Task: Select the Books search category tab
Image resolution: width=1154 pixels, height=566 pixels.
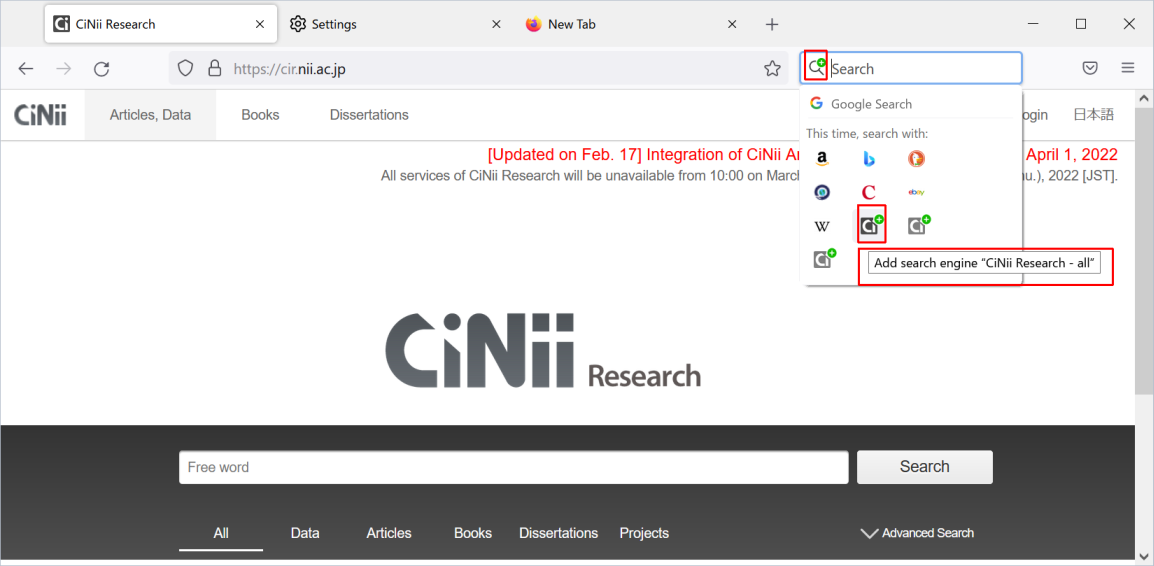Action: click(x=472, y=533)
